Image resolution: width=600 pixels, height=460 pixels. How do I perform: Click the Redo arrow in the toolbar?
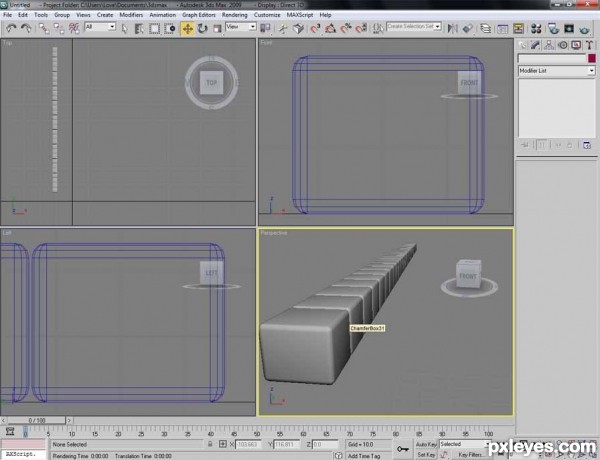(26, 28)
